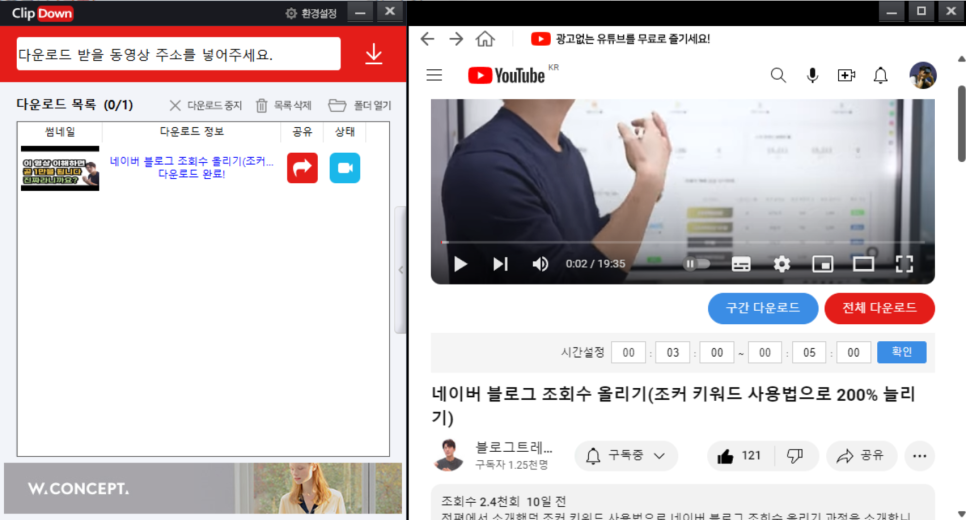This screenshot has width=966, height=520.
Task: Click the start minute field showing 03
Action: coord(673,352)
